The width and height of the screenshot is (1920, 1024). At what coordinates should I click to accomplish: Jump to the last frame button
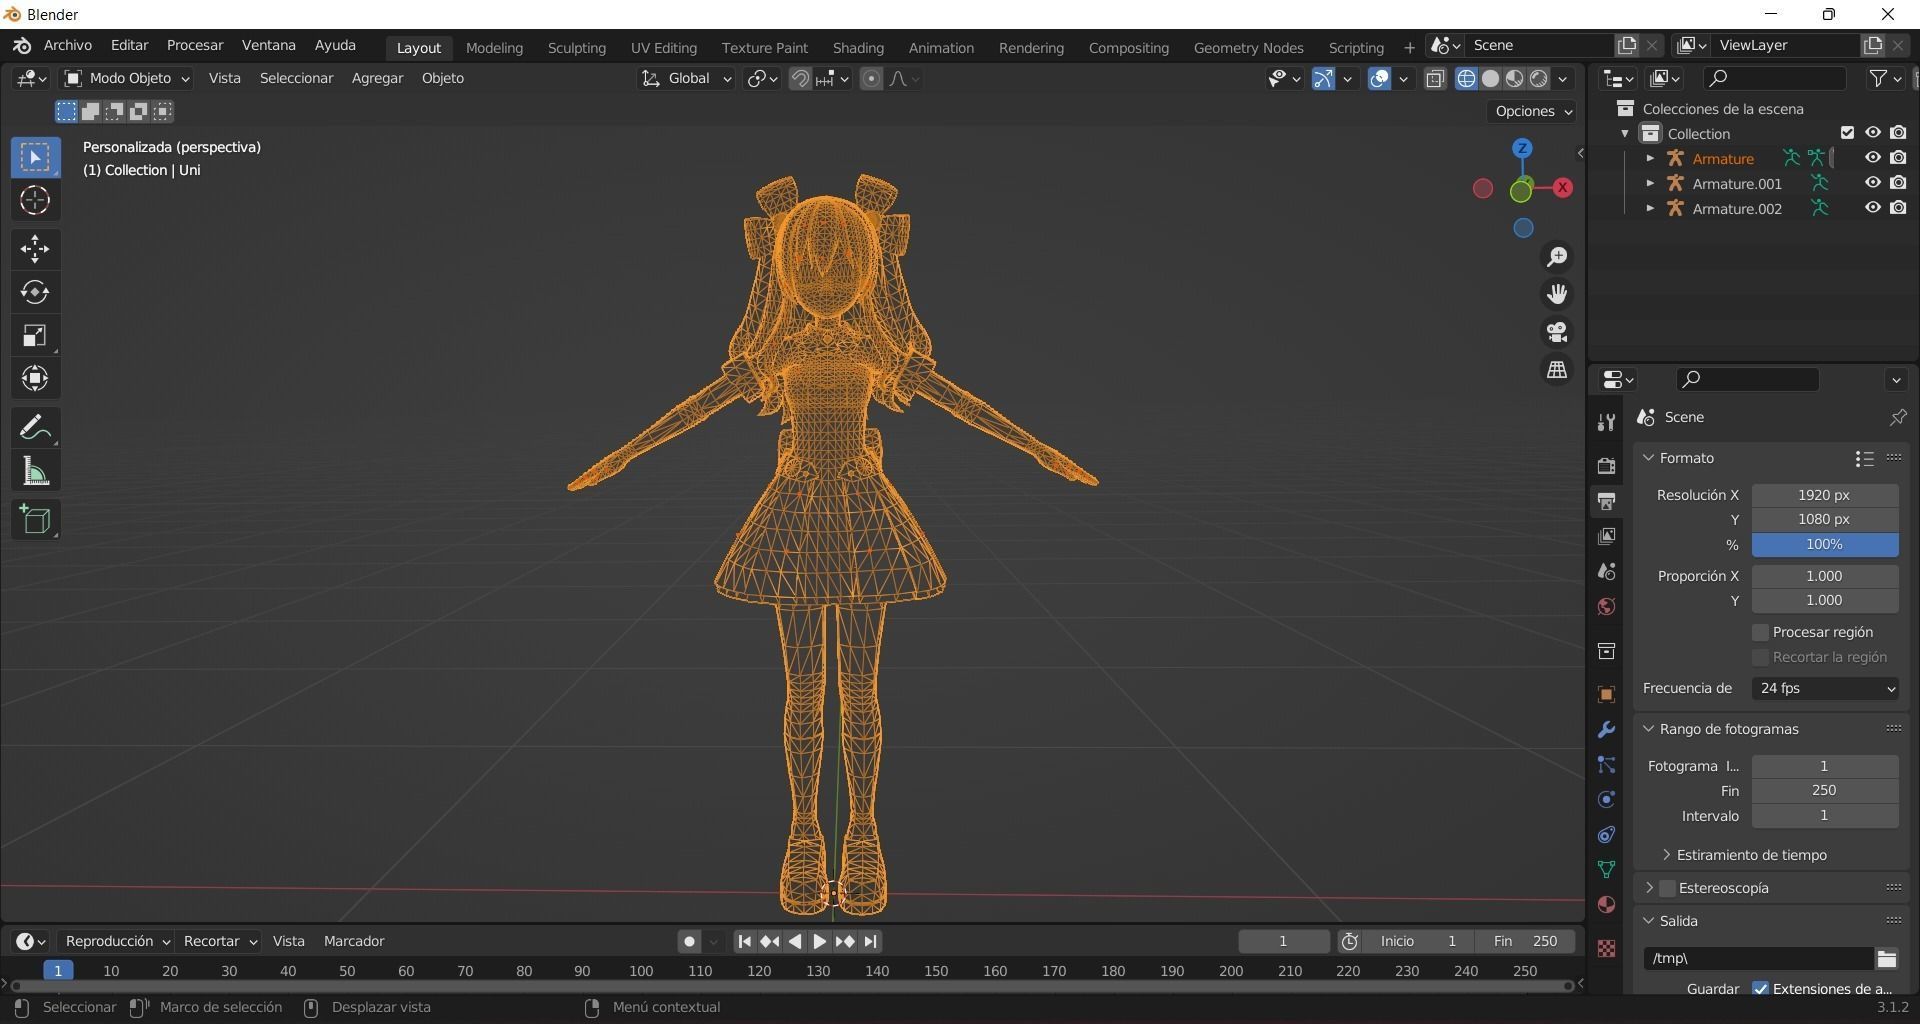click(871, 941)
